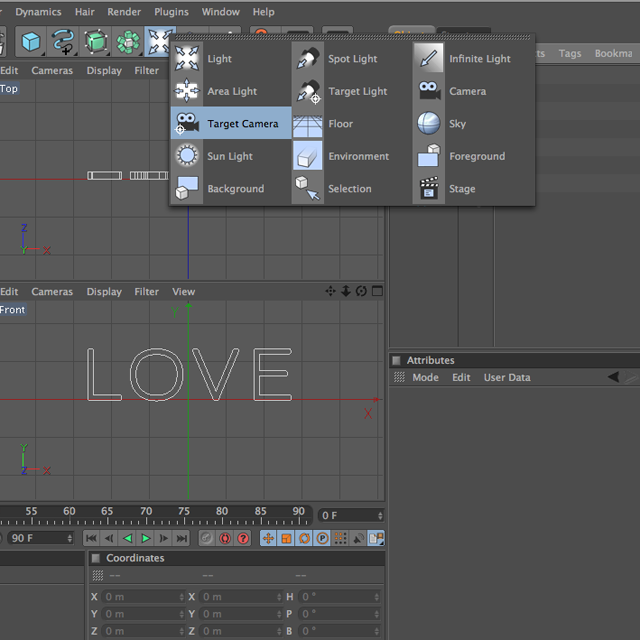Screen dimensions: 640x640
Task: Add a Background object
Action: (231, 189)
